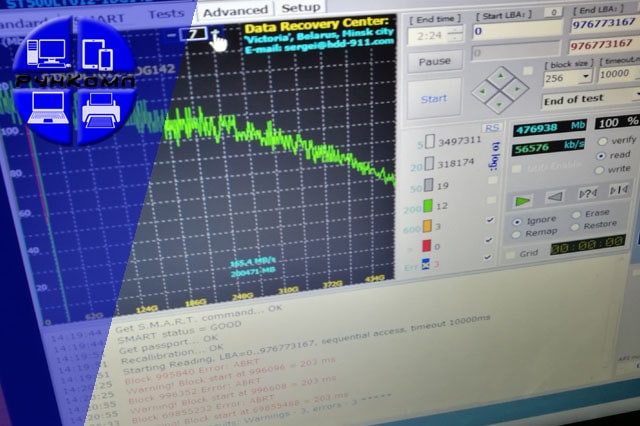
Task: Open the block size dropdown
Action: 583,78
